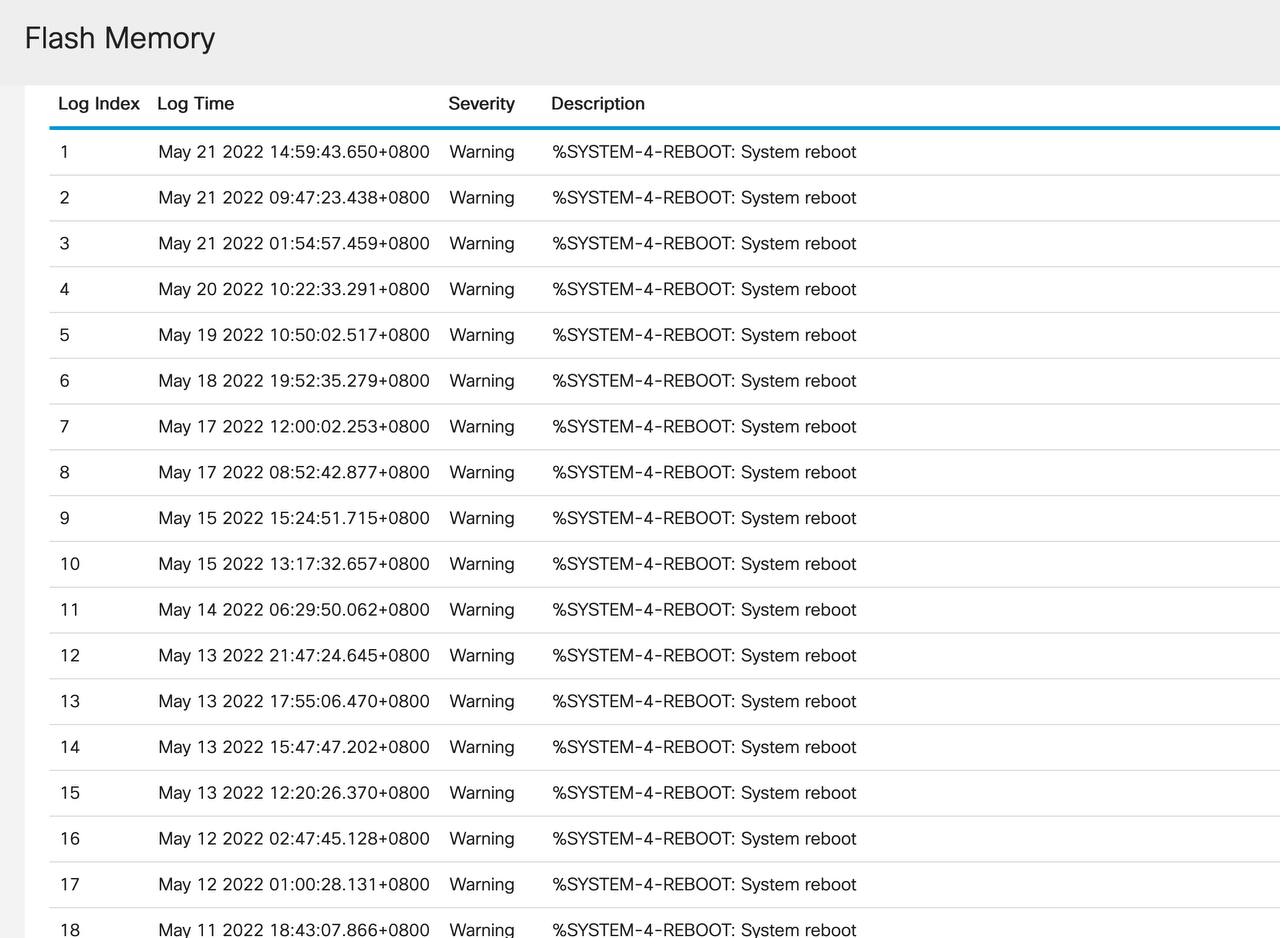Image resolution: width=1280 pixels, height=938 pixels.
Task: Select log time May 13 2022 12:20:26.370+0800
Action: [294, 793]
